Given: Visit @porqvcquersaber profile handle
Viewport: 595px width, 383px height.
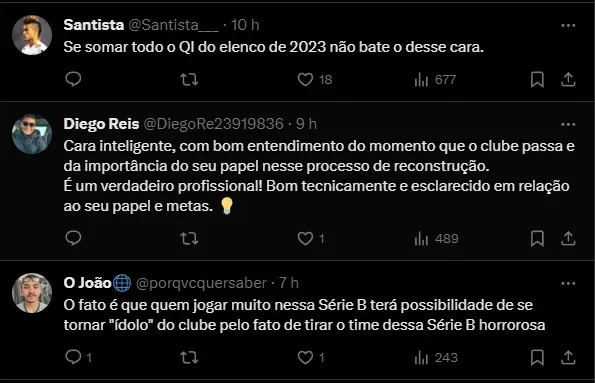Looking at the screenshot, I should click(201, 283).
